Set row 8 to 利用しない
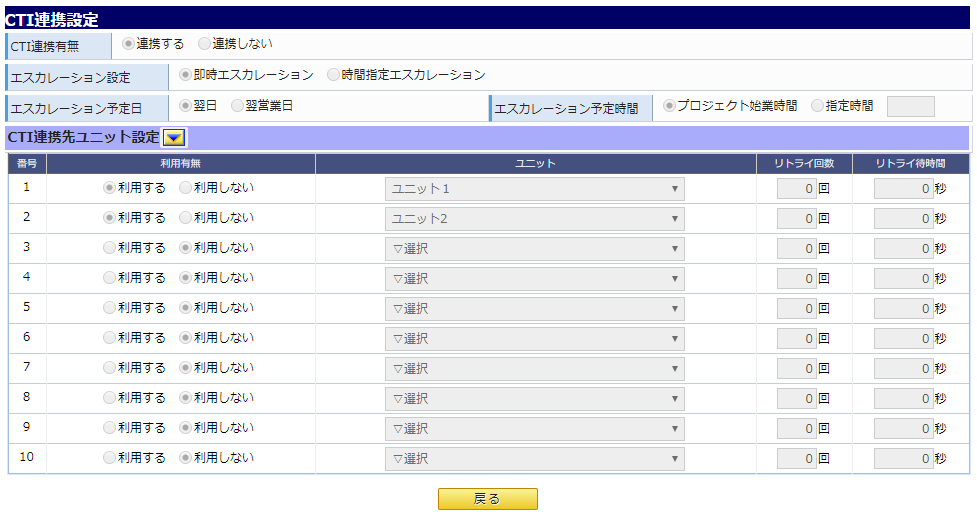 (x=185, y=397)
